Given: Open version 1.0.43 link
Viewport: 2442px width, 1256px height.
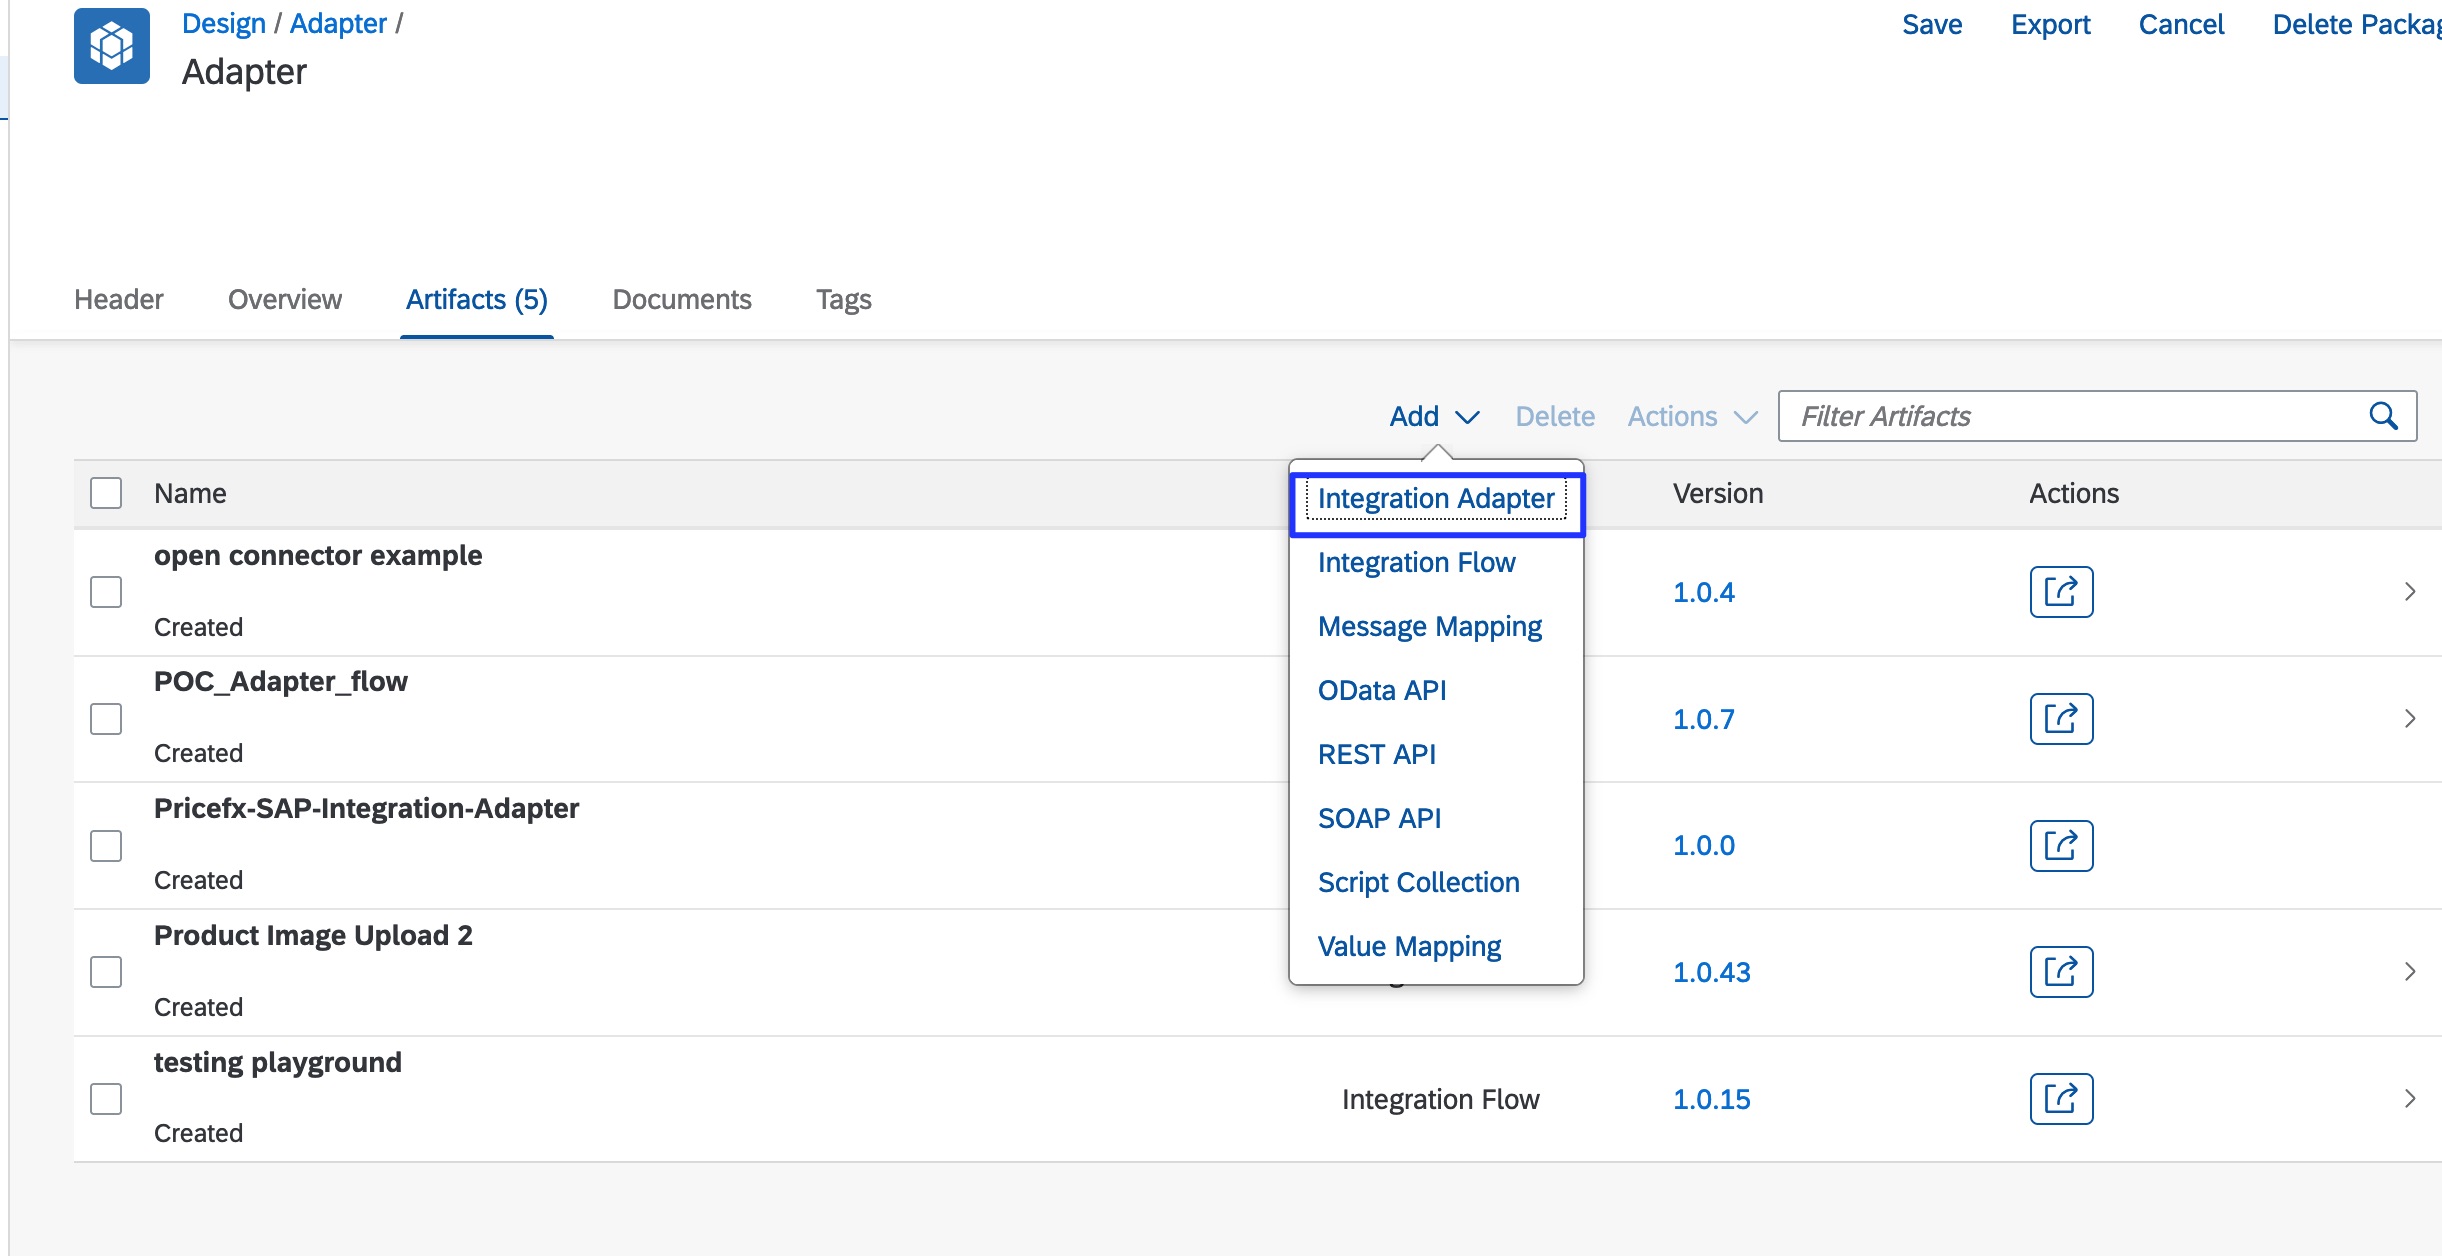Looking at the screenshot, I should tap(1711, 972).
